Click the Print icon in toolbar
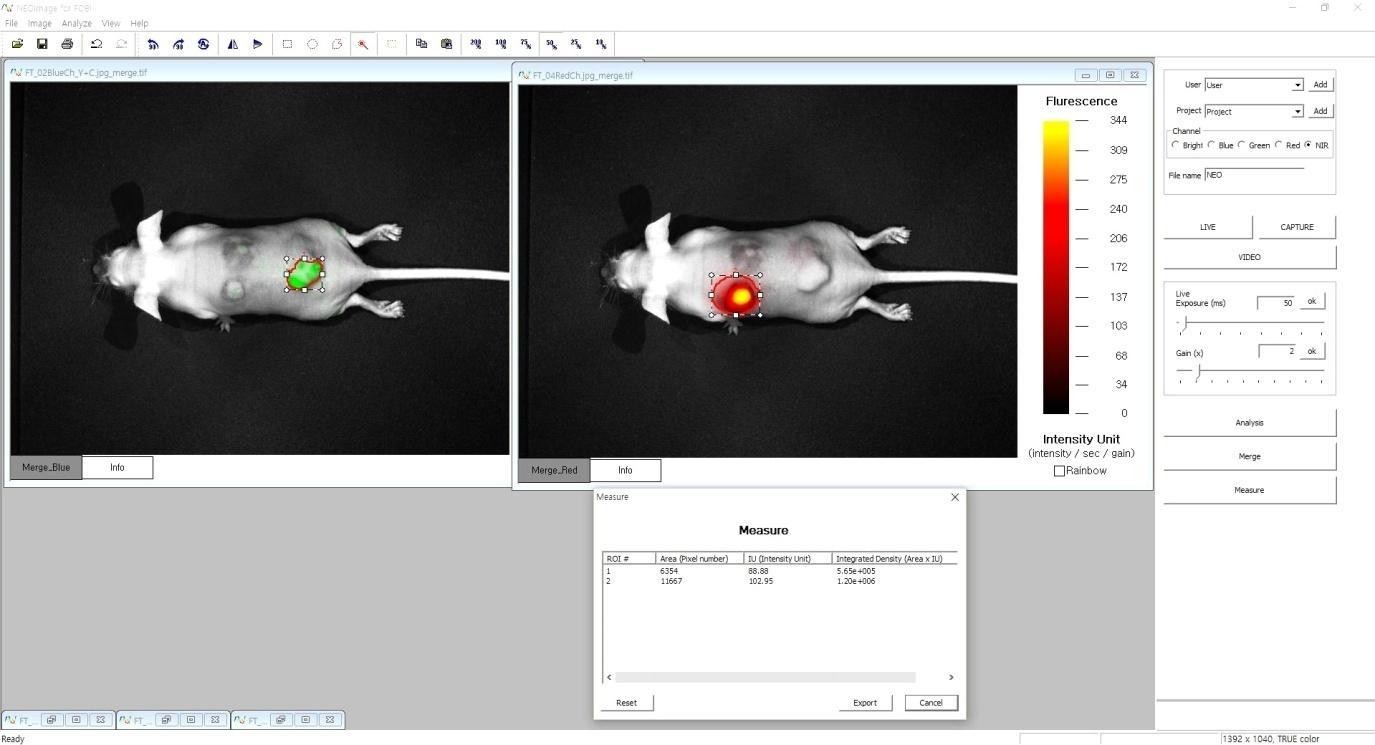Viewport: 1375px width, 745px height. (67, 44)
